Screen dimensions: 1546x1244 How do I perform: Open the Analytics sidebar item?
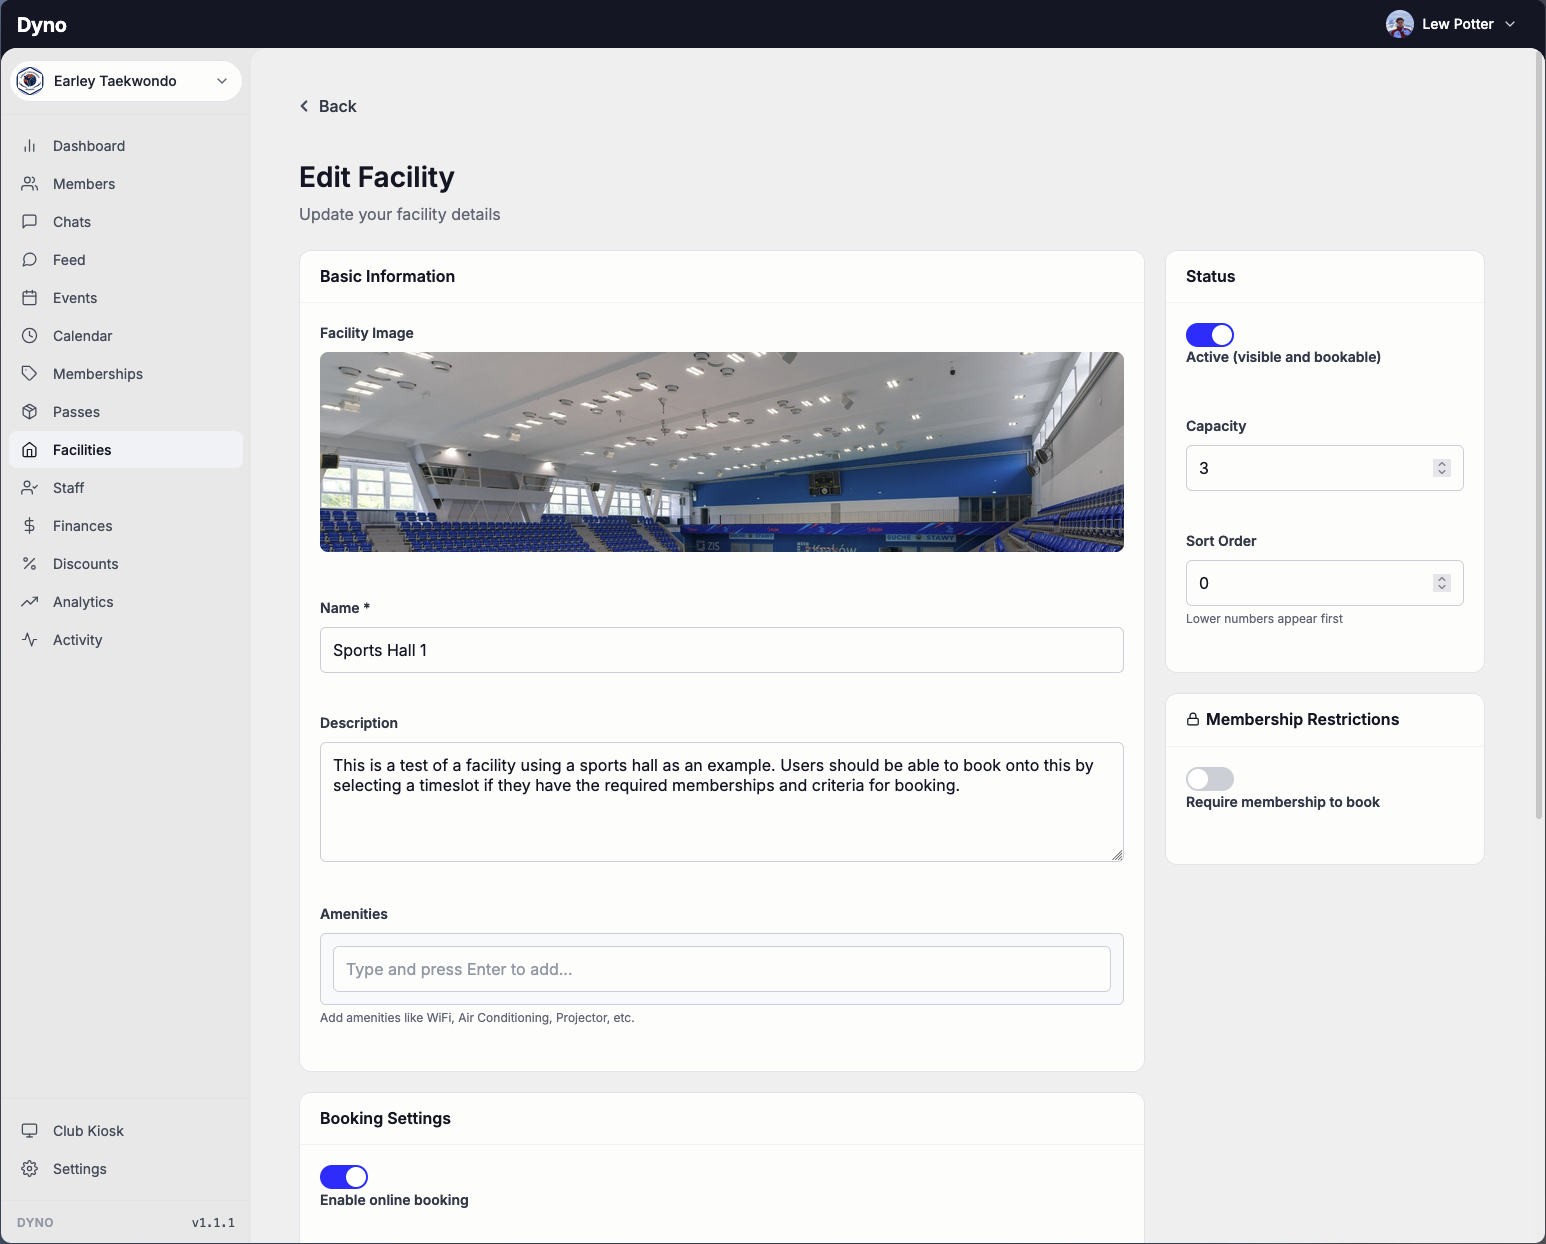(126, 602)
